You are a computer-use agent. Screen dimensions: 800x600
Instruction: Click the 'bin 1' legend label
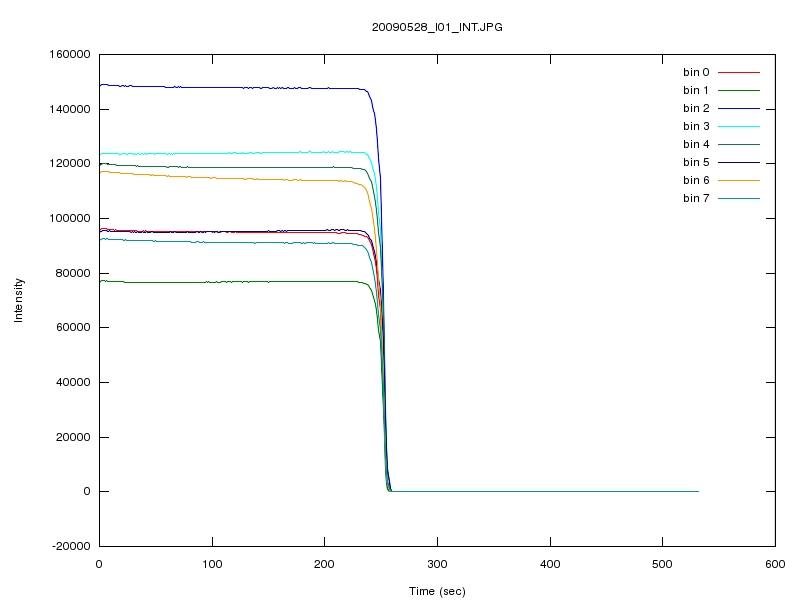[x=696, y=90]
